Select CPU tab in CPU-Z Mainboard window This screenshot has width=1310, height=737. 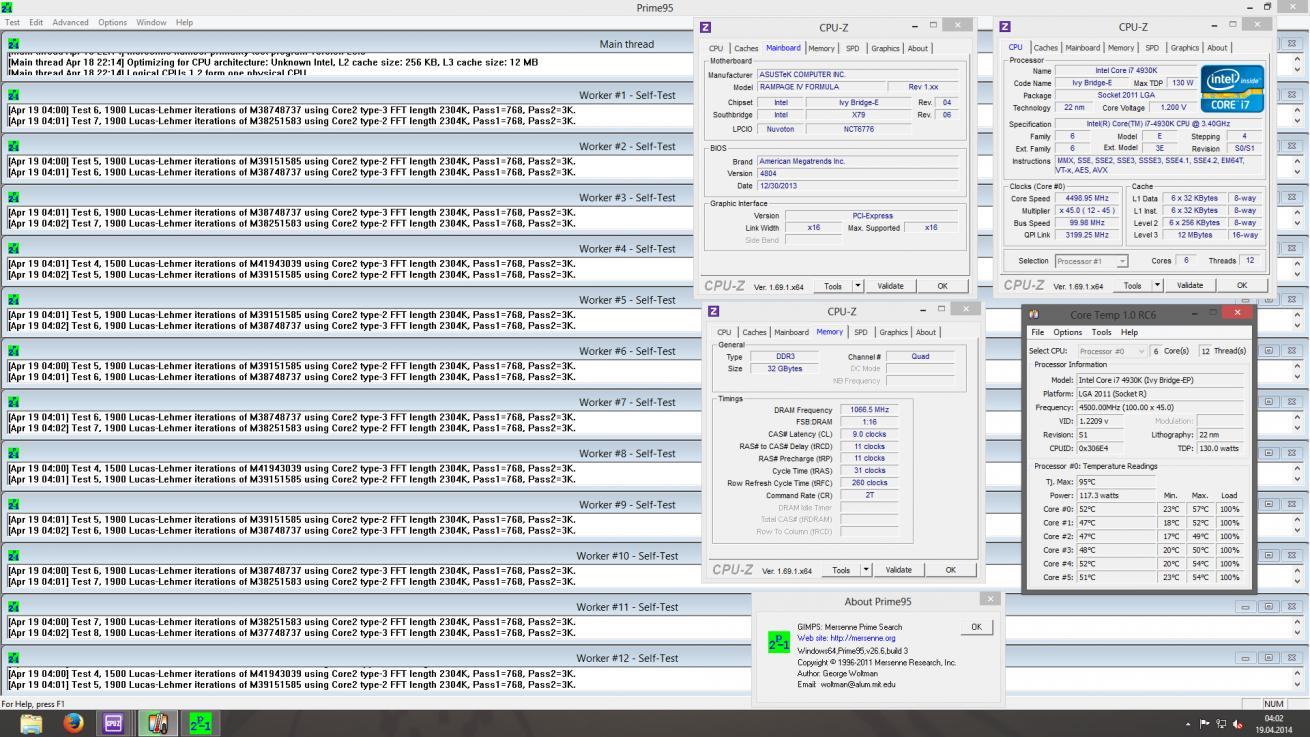tap(716, 48)
